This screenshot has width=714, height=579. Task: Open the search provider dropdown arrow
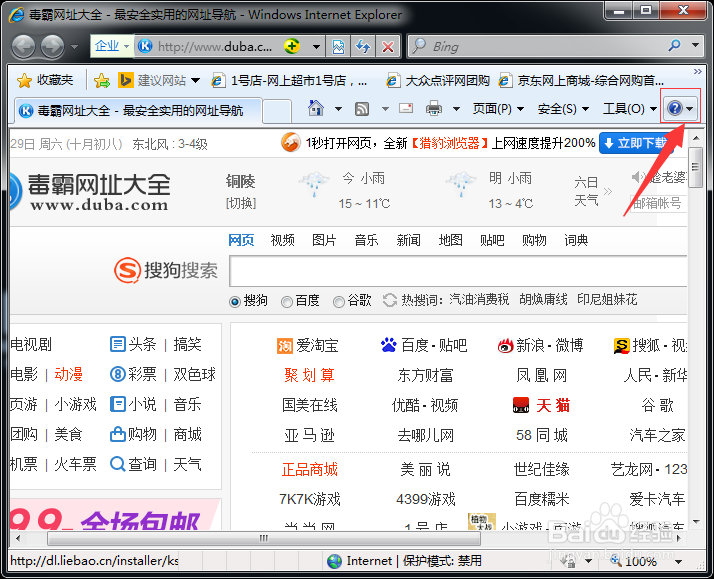click(695, 45)
